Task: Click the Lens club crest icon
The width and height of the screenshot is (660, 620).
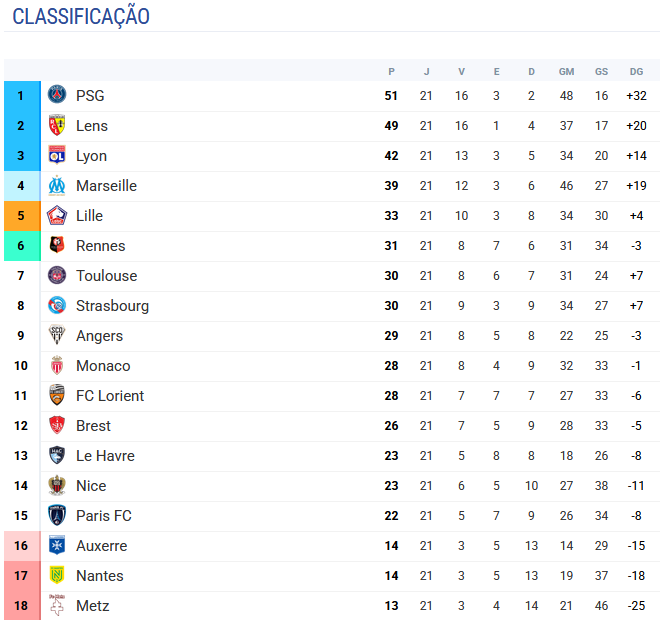Action: pyautogui.click(x=57, y=126)
